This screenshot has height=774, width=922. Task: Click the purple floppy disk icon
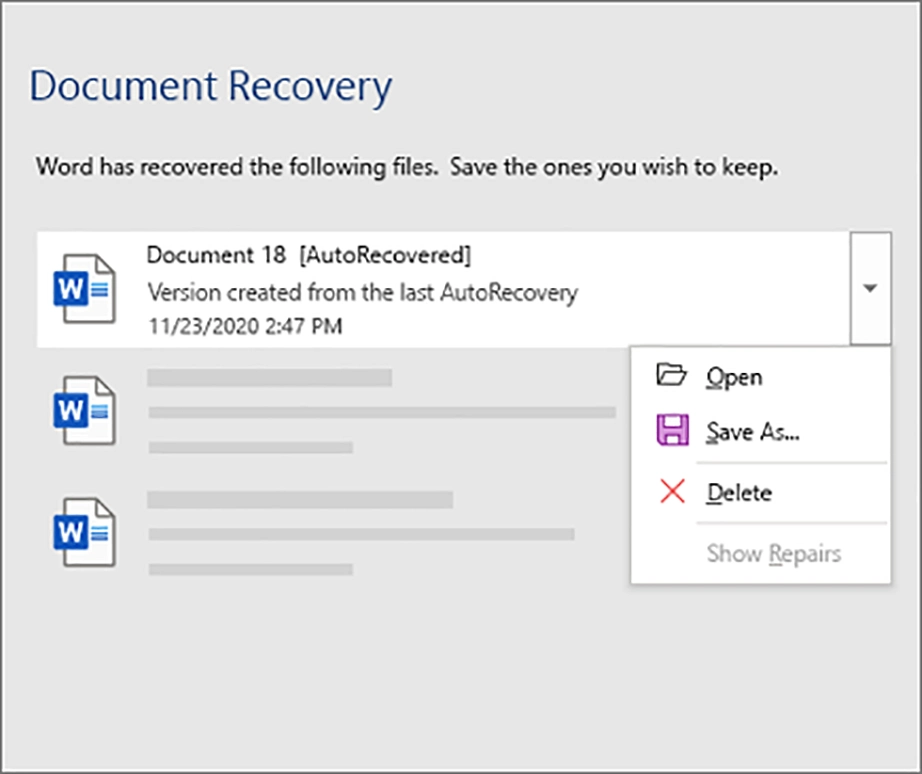[x=672, y=430]
